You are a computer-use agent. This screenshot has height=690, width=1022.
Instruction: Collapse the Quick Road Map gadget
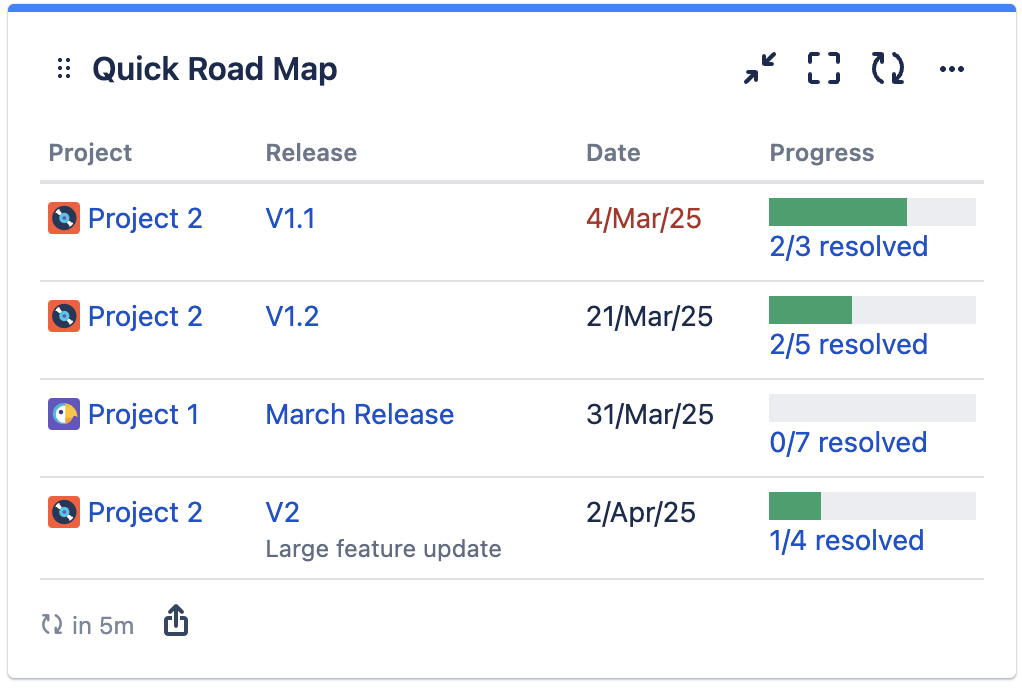point(758,68)
